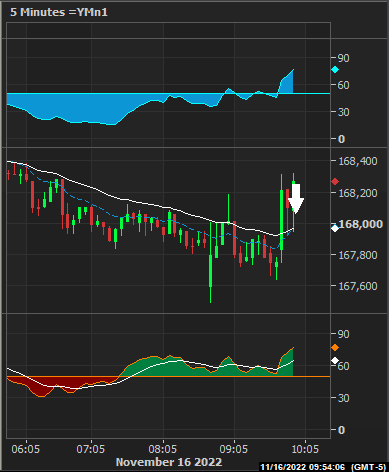Click the 10:05 time axis label
This screenshot has width=389, height=472.
[305, 449]
